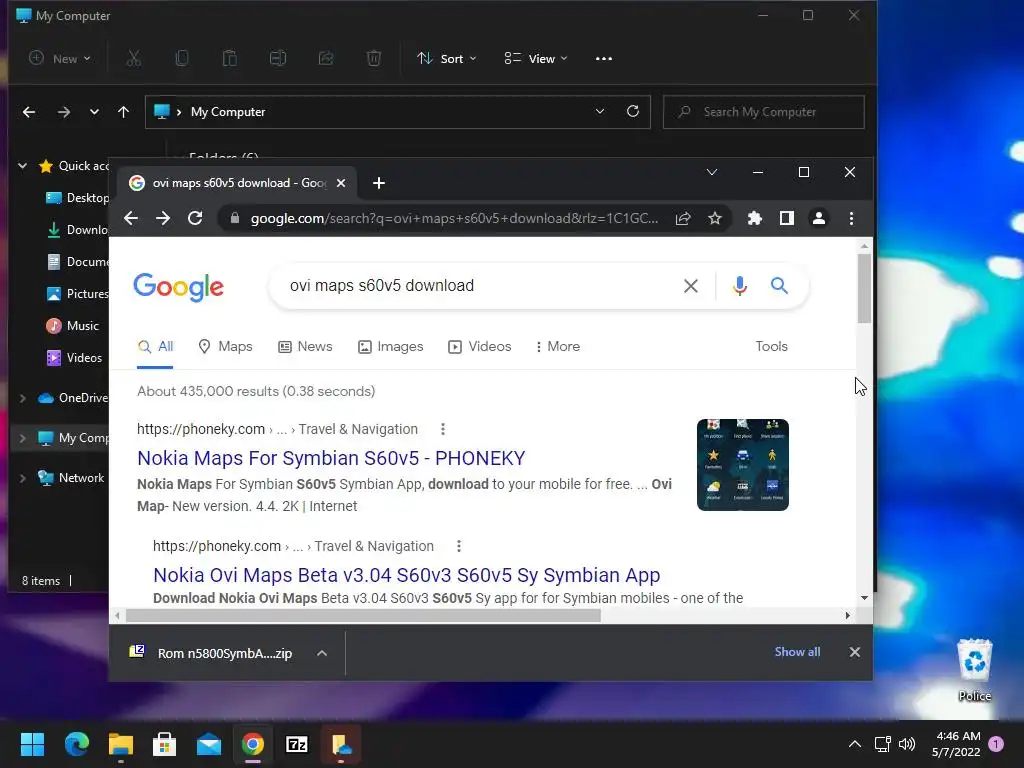Open Microsoft Store from taskbar

(165, 744)
